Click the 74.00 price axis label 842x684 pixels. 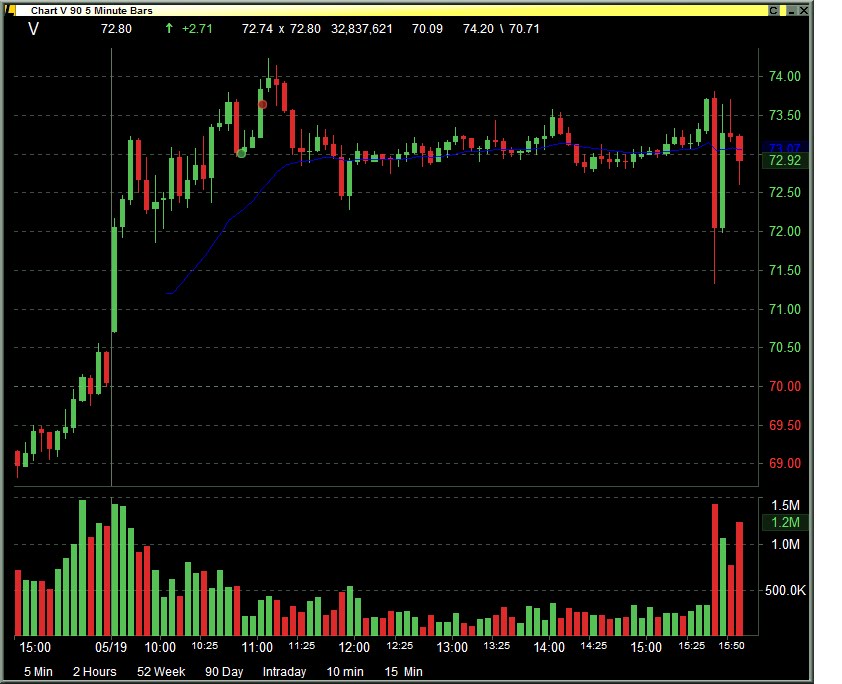pos(785,77)
